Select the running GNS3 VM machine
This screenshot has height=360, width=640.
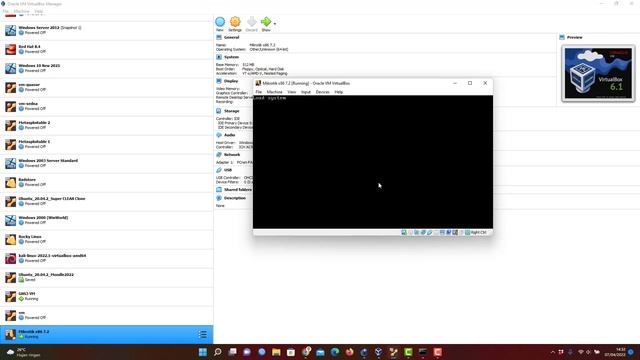(x=107, y=296)
